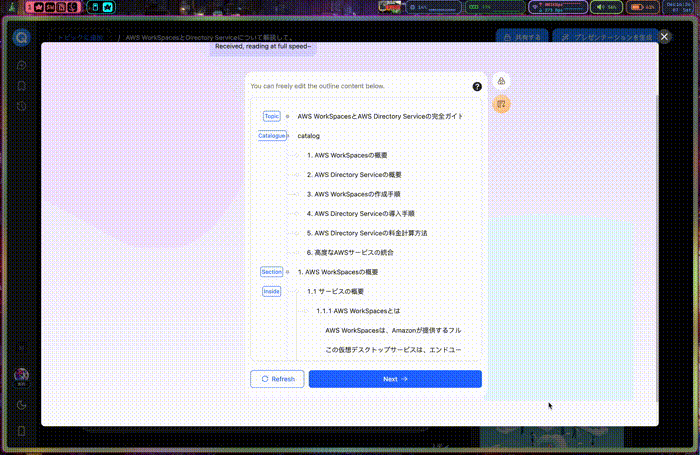Collapse the '1.1 サービスの概要' node diamond

tap(296, 291)
